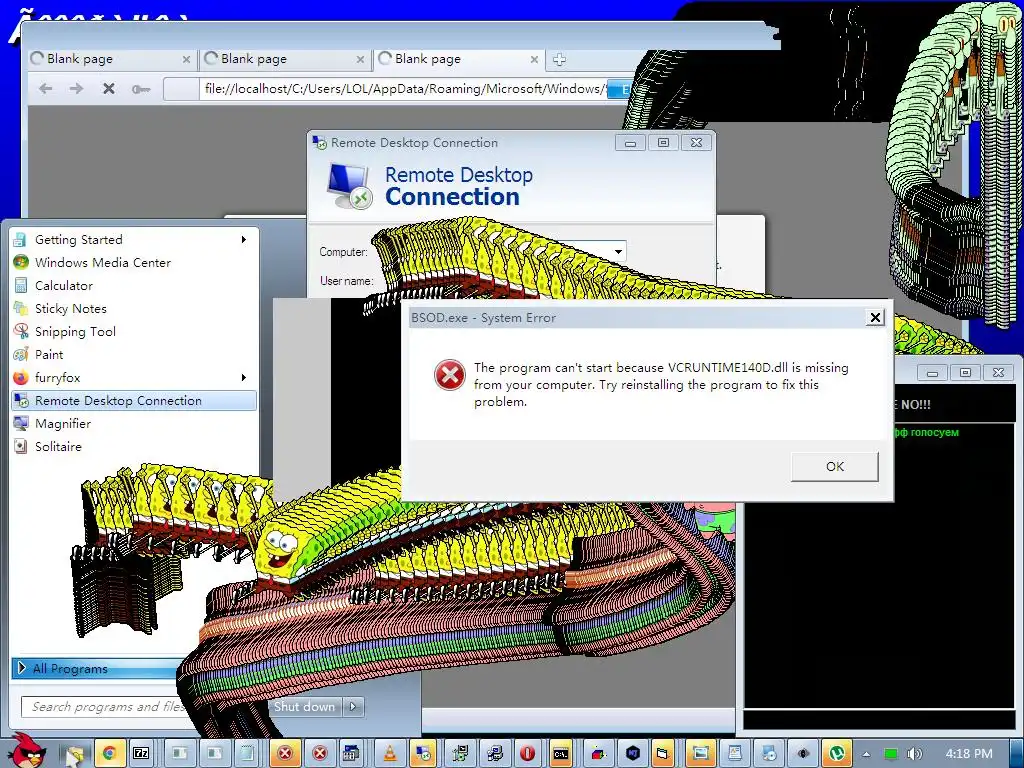The width and height of the screenshot is (1024, 768).
Task: Open Google Chrome from the taskbar
Action: pyautogui.click(x=110, y=754)
